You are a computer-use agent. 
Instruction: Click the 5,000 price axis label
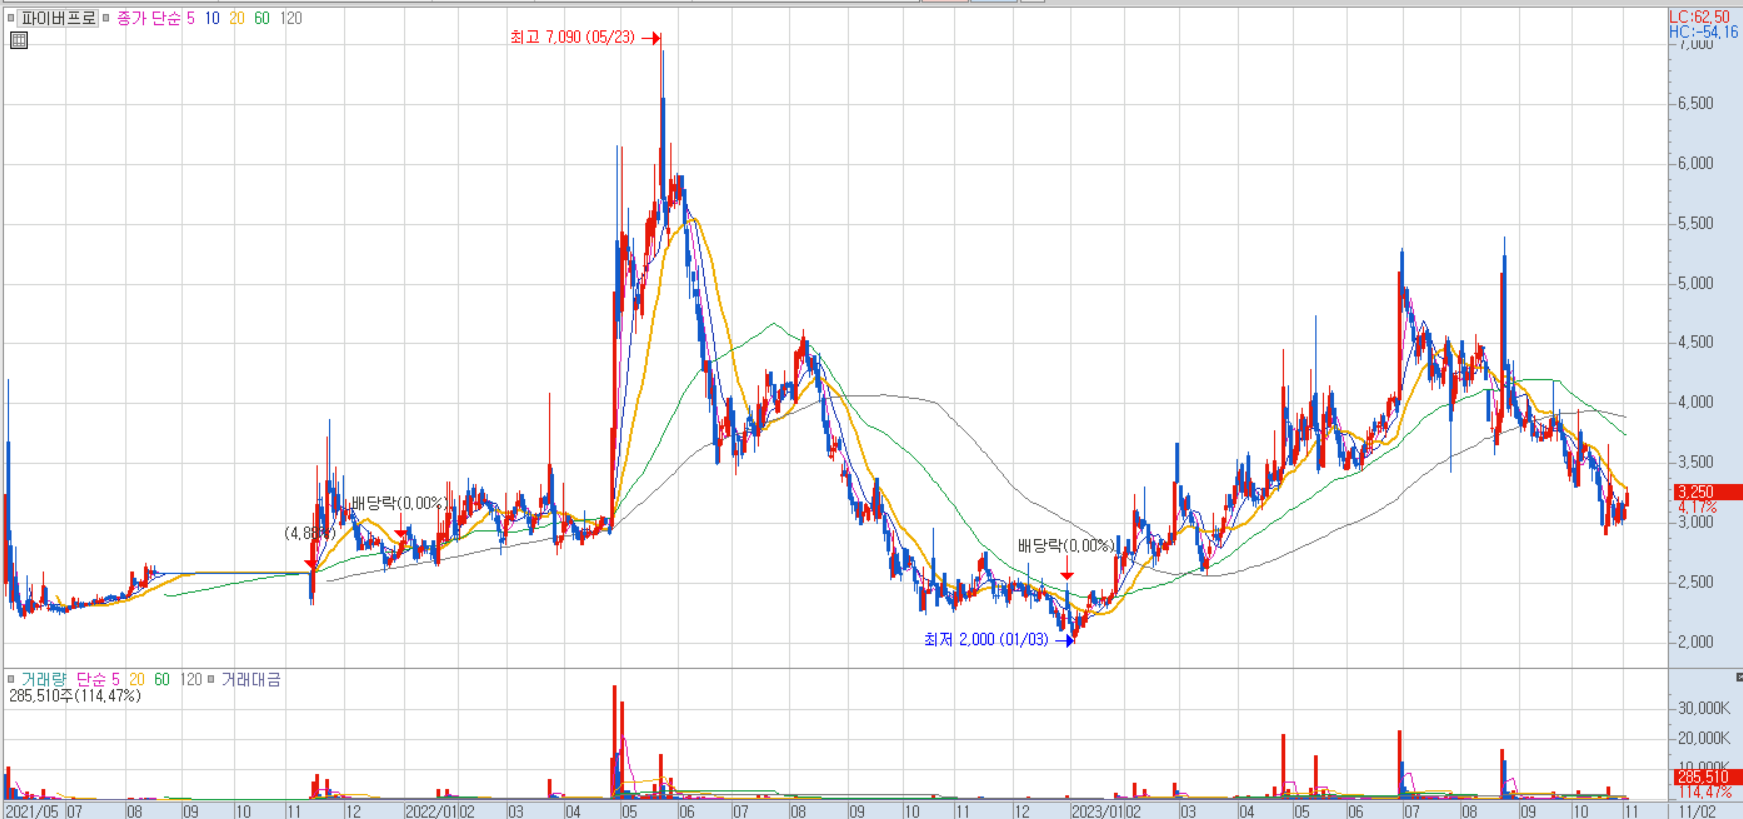(1695, 283)
